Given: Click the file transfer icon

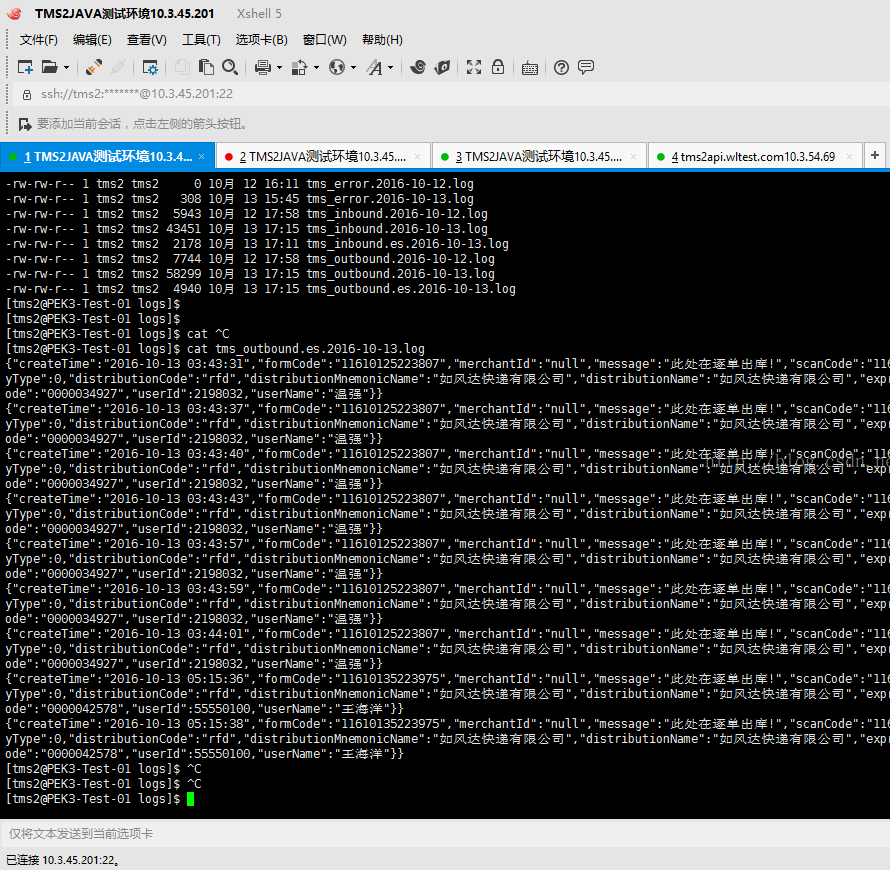Looking at the screenshot, I should pyautogui.click(x=299, y=68).
